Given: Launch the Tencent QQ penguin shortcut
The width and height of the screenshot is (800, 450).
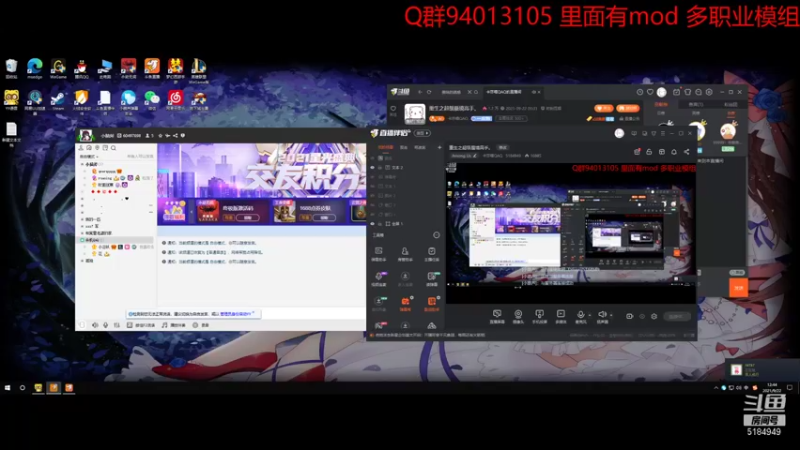Looking at the screenshot, I should point(81,68).
